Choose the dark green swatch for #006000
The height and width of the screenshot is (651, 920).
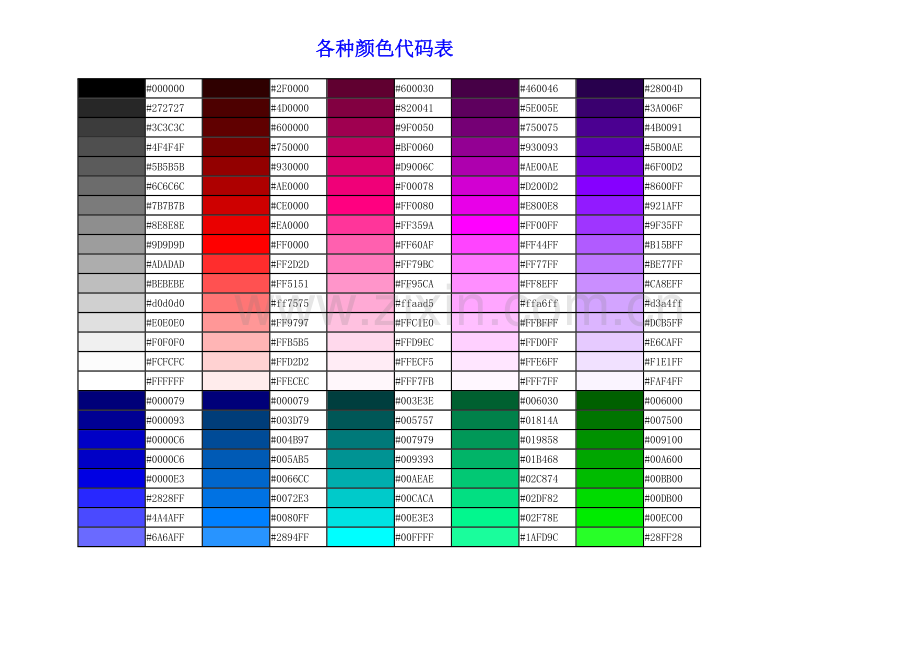[x=610, y=401]
